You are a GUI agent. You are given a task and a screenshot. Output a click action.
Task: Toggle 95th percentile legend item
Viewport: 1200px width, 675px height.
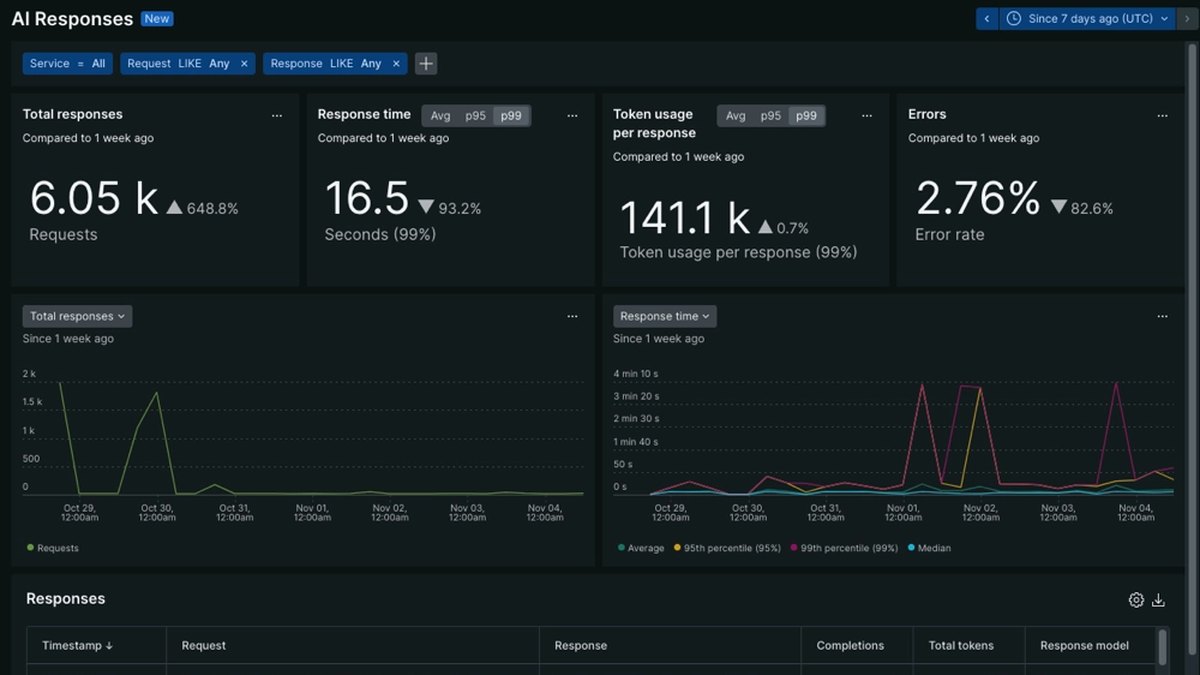[x=726, y=548]
